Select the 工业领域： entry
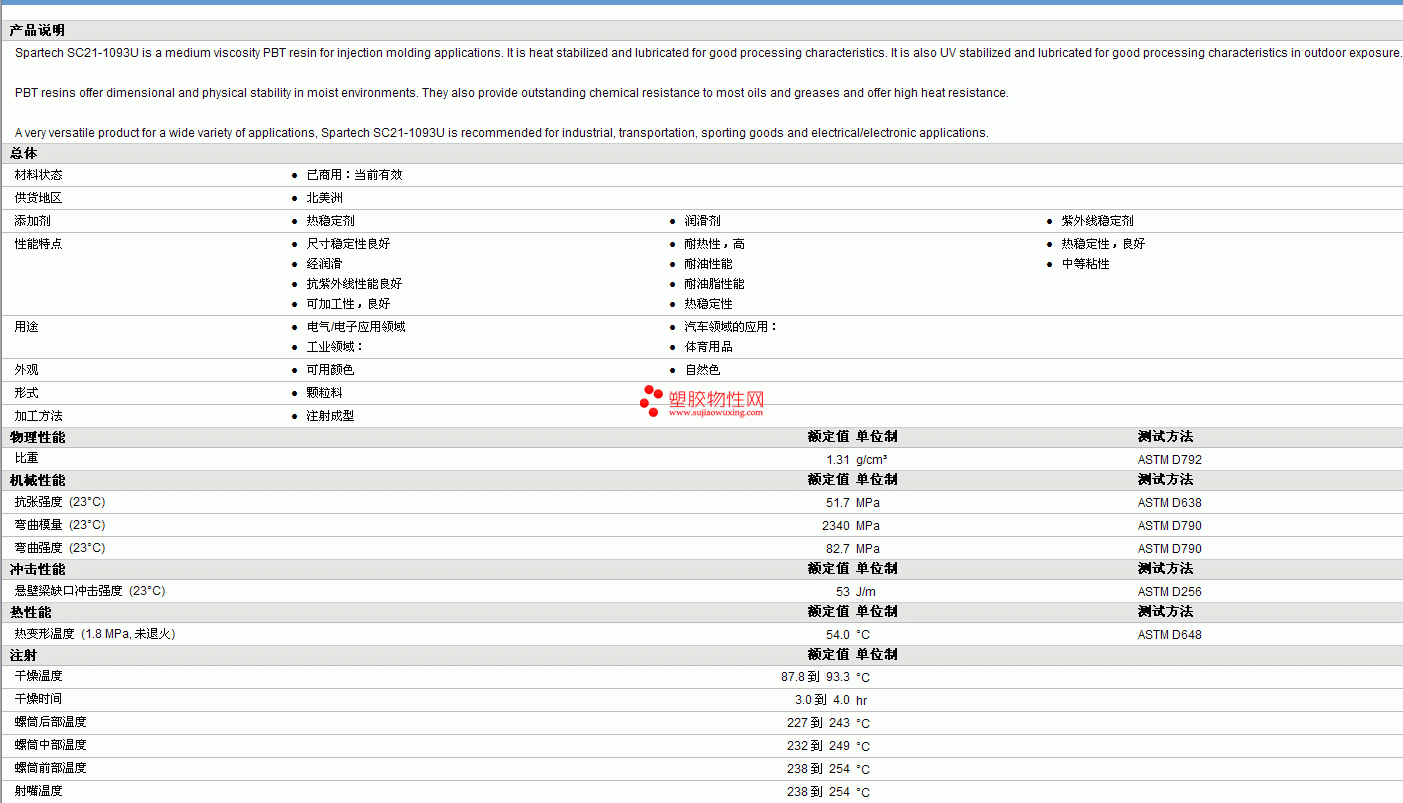The width and height of the screenshot is (1403, 803). pyautogui.click(x=335, y=347)
